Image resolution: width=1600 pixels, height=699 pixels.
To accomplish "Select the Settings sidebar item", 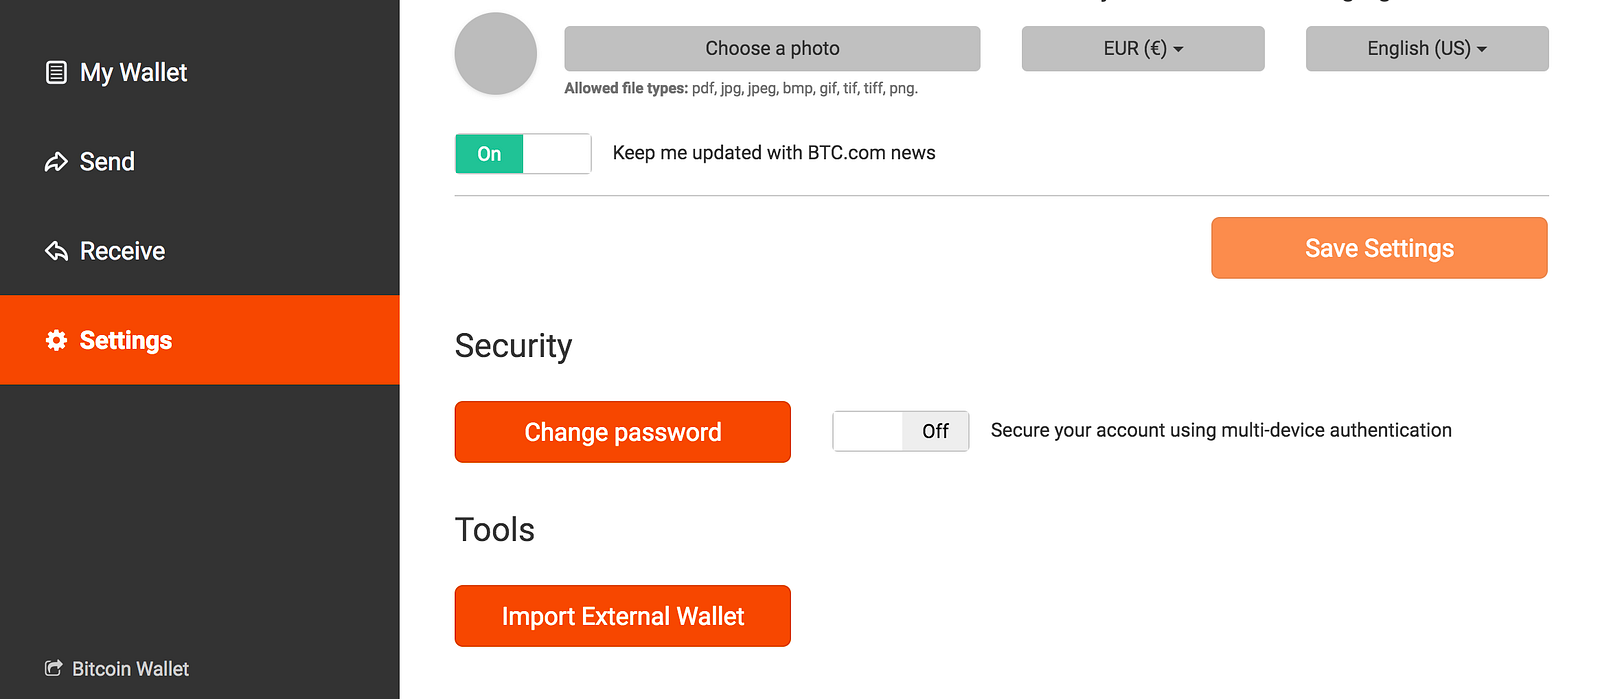I will click(126, 340).
